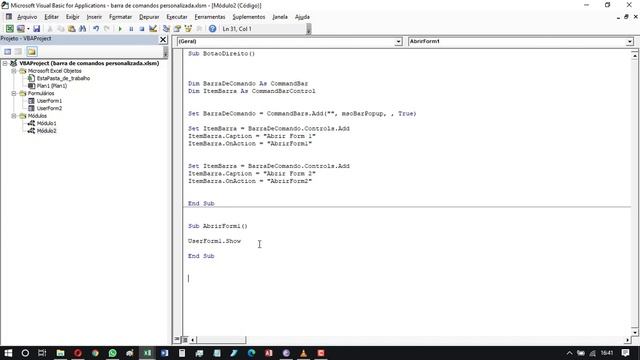Collapse the VBAProject root node

5,63
